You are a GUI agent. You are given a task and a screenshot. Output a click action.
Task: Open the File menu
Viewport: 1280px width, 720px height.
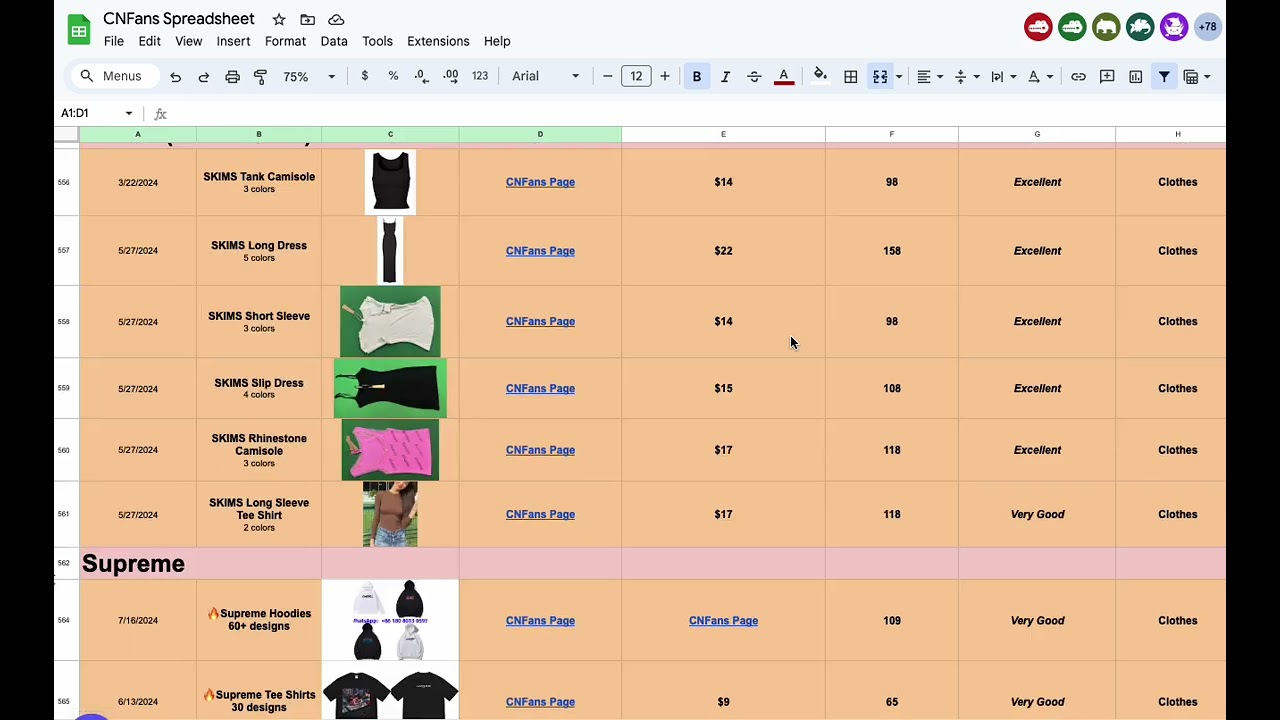pos(114,41)
